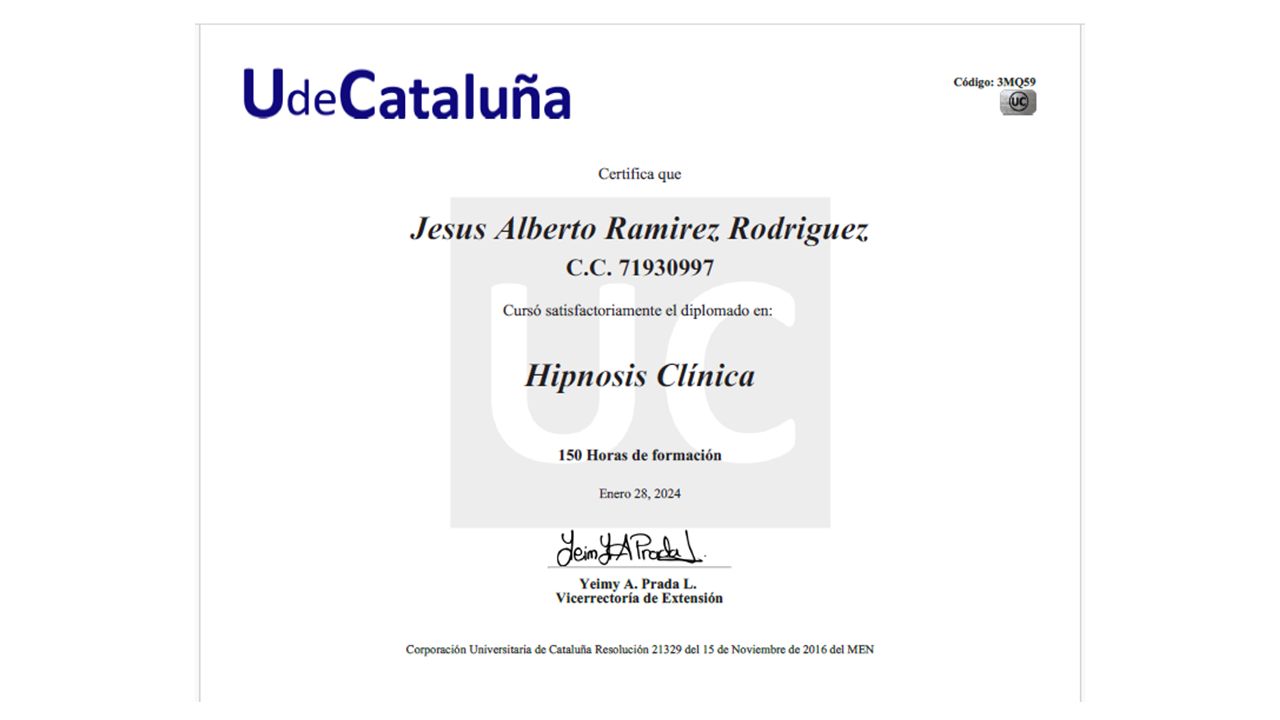The height and width of the screenshot is (720, 1280).
Task: Click the ID number C.C. 71930997
Action: (x=640, y=268)
